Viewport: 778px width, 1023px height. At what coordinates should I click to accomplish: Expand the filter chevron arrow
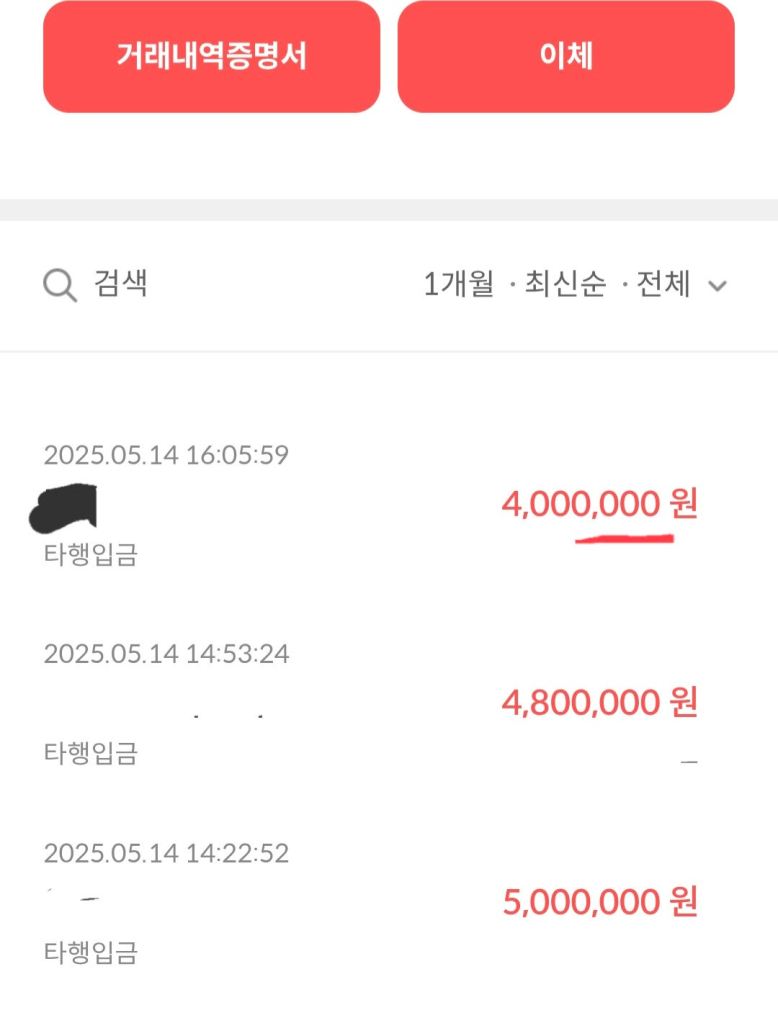(717, 286)
